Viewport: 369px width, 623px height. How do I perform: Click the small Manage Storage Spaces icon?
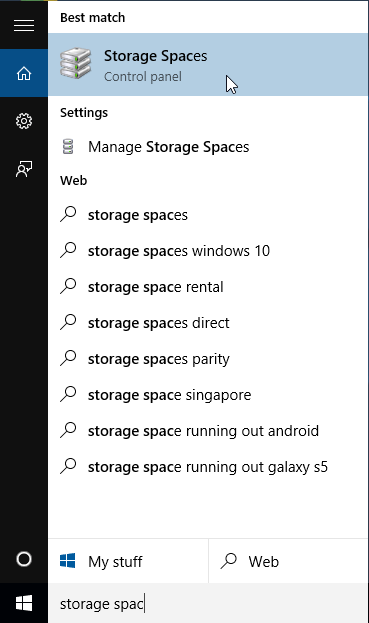[x=68, y=146]
